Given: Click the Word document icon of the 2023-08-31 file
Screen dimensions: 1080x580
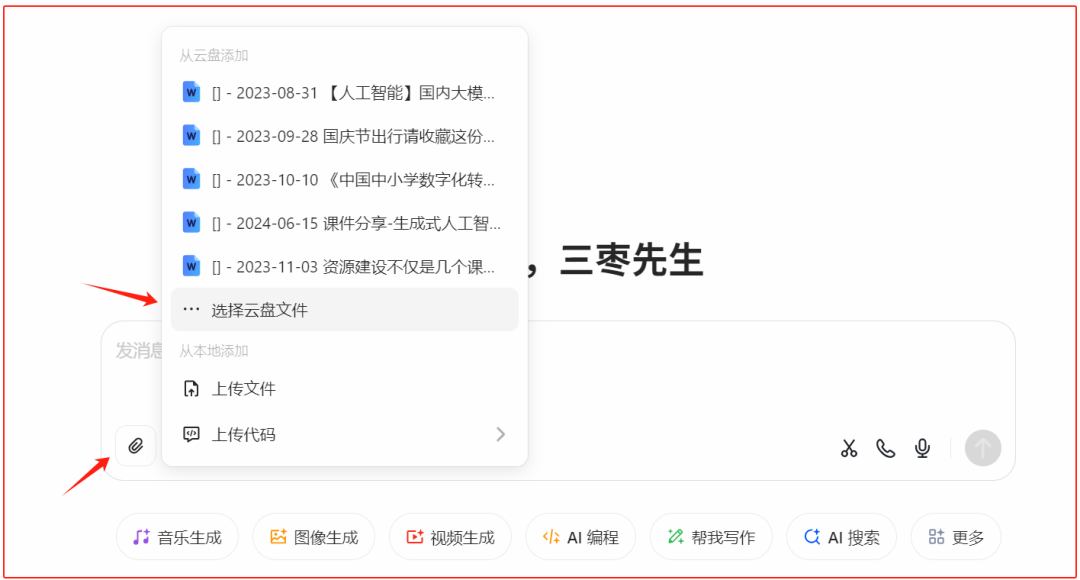Looking at the screenshot, I should [190, 91].
